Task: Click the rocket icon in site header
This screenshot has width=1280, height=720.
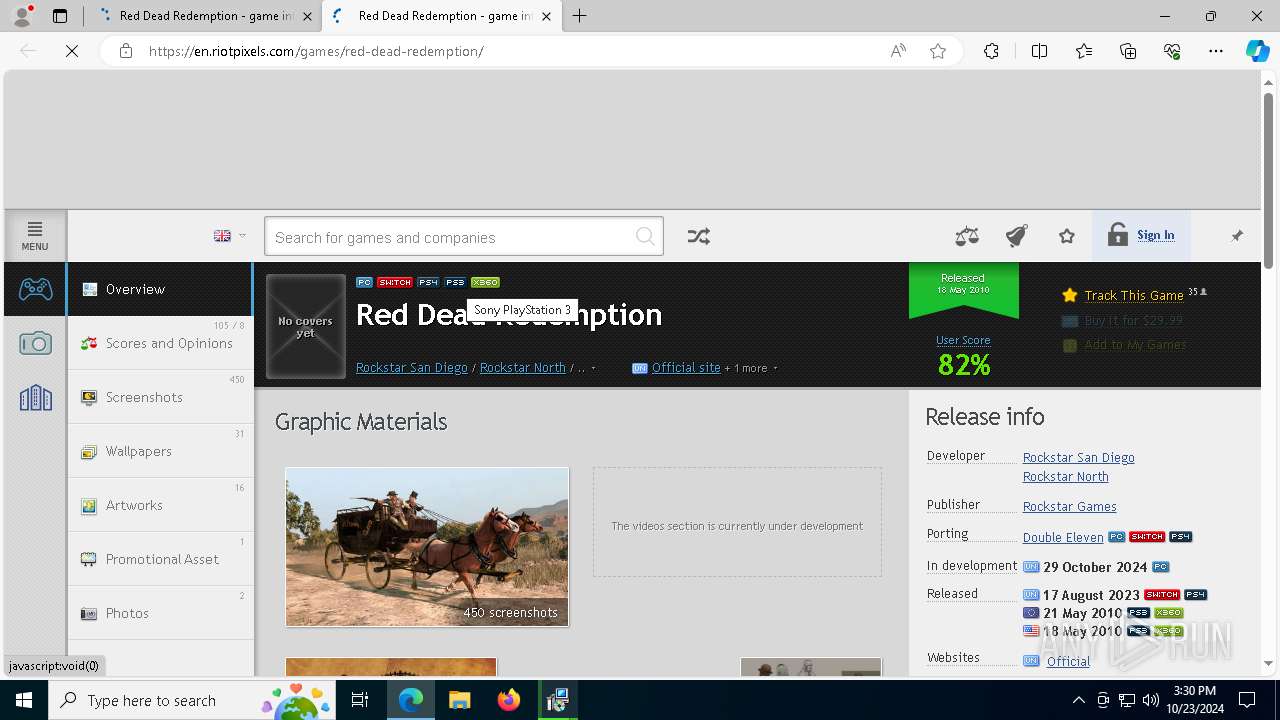Action: (x=1016, y=236)
